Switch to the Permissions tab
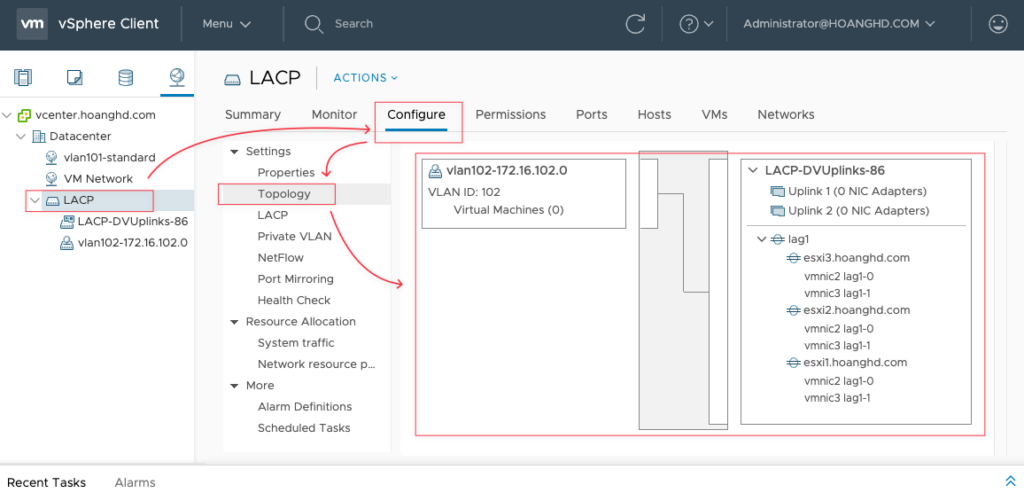Screen dimensions: 1024x493 (x=511, y=115)
